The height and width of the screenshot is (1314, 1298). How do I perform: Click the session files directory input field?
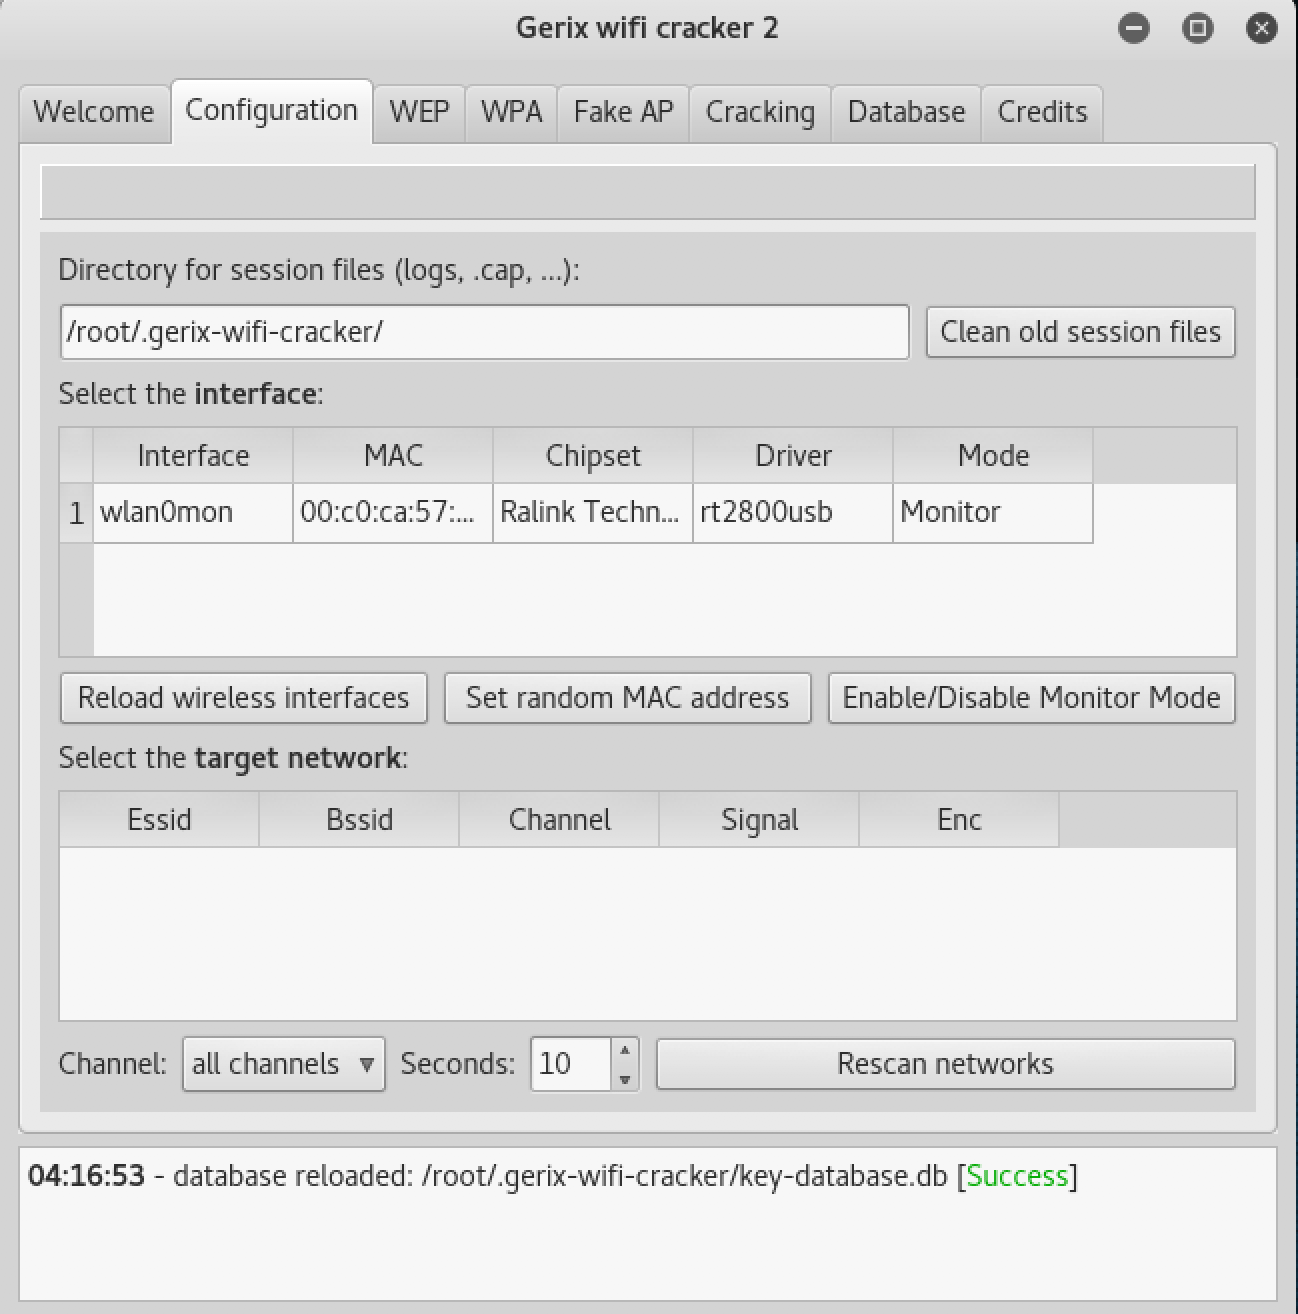pyautogui.click(x=484, y=331)
